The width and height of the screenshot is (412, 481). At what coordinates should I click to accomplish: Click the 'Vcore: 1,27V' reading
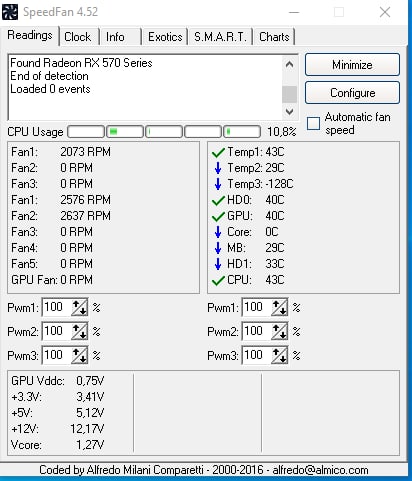pos(58,445)
